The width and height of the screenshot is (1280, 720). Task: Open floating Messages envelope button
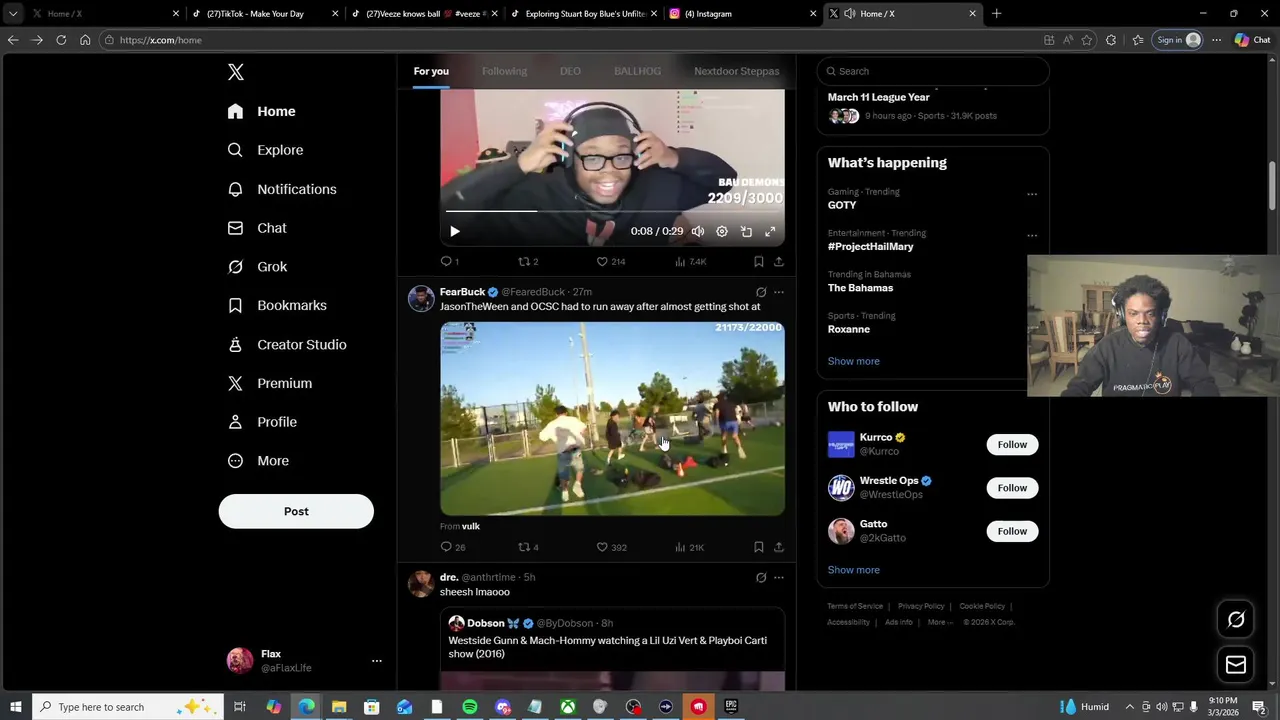click(x=1236, y=664)
